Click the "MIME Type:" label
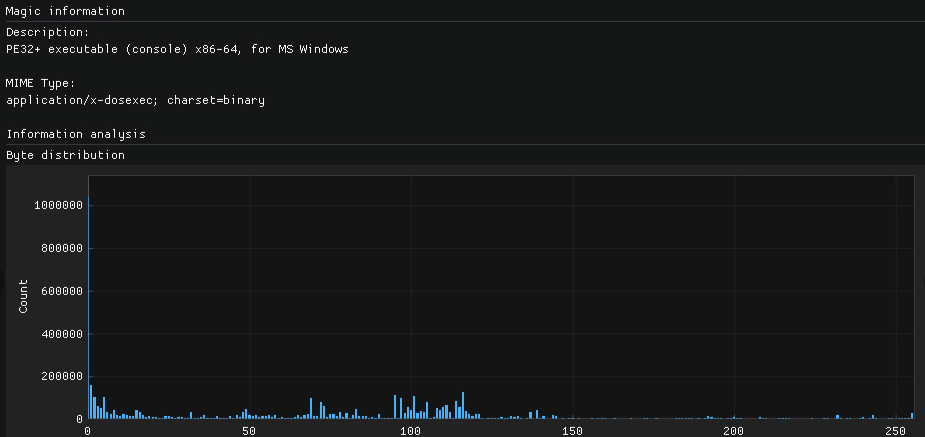Image resolution: width=925 pixels, height=437 pixels. pyautogui.click(x=41, y=83)
